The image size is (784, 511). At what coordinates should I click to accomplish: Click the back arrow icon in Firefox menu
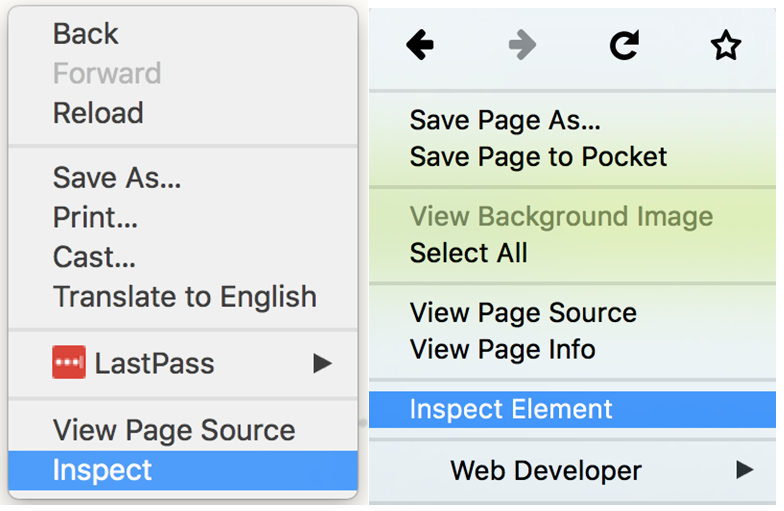[420, 45]
